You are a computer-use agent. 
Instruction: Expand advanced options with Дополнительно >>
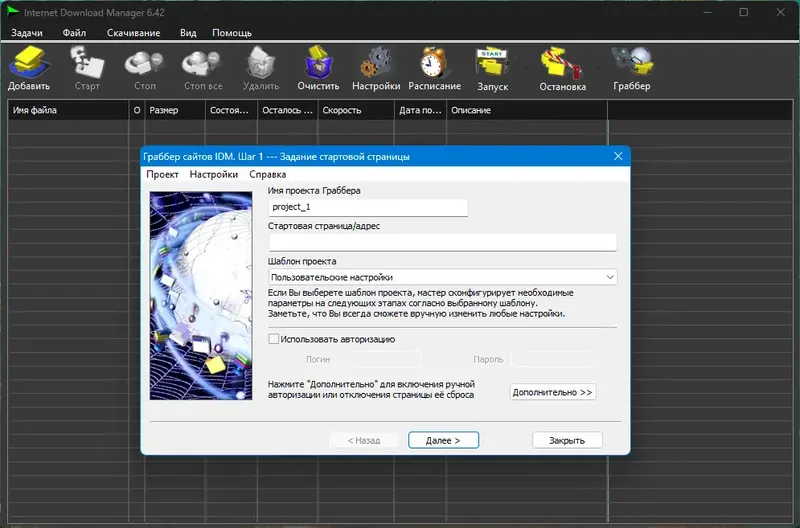[553, 392]
